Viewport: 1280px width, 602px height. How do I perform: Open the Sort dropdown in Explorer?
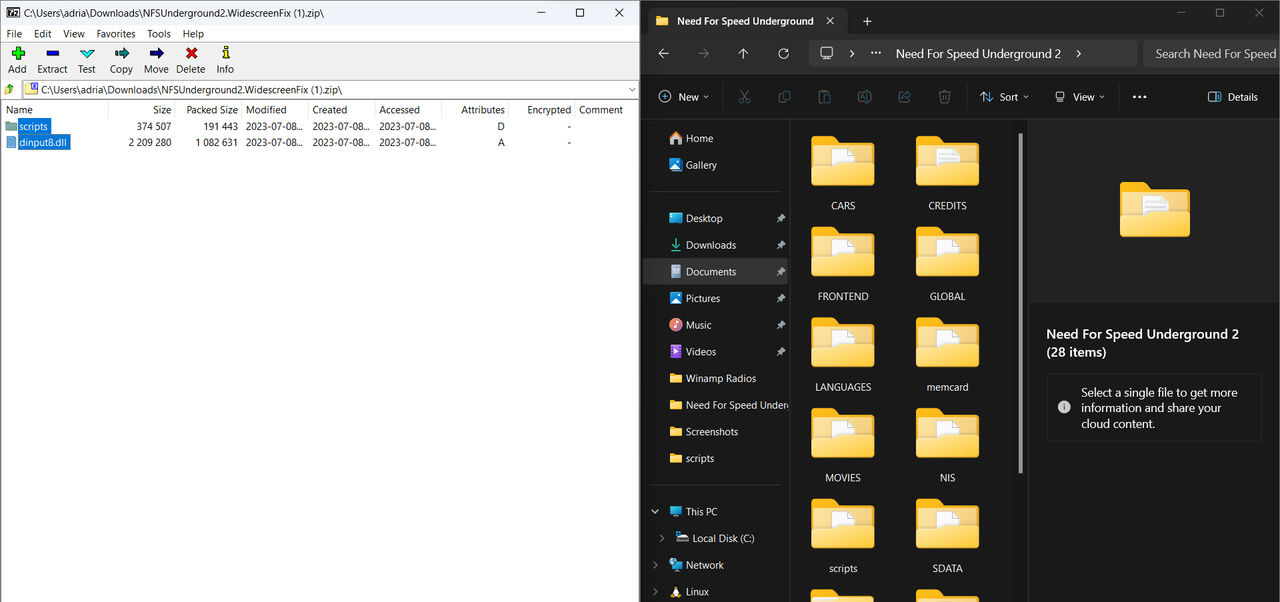[1004, 97]
